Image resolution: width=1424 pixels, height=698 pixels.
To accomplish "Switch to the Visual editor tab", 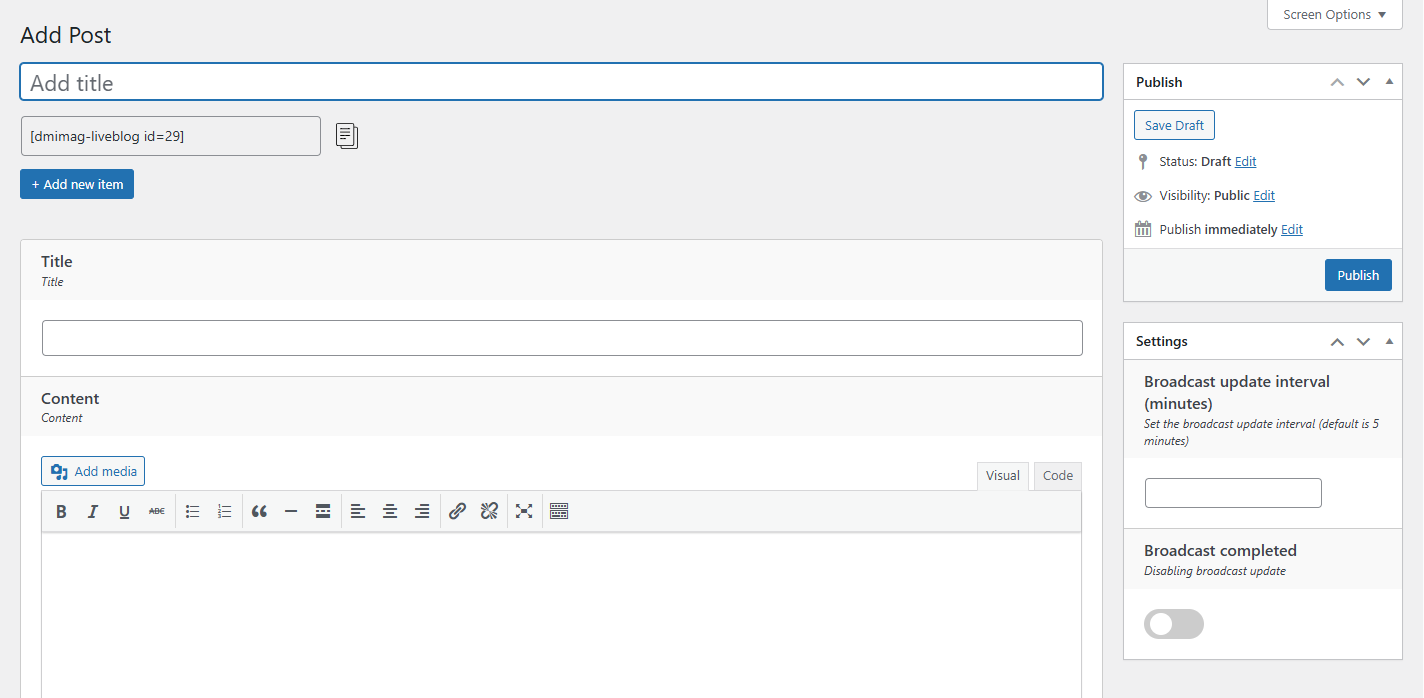I will 1003,476.
